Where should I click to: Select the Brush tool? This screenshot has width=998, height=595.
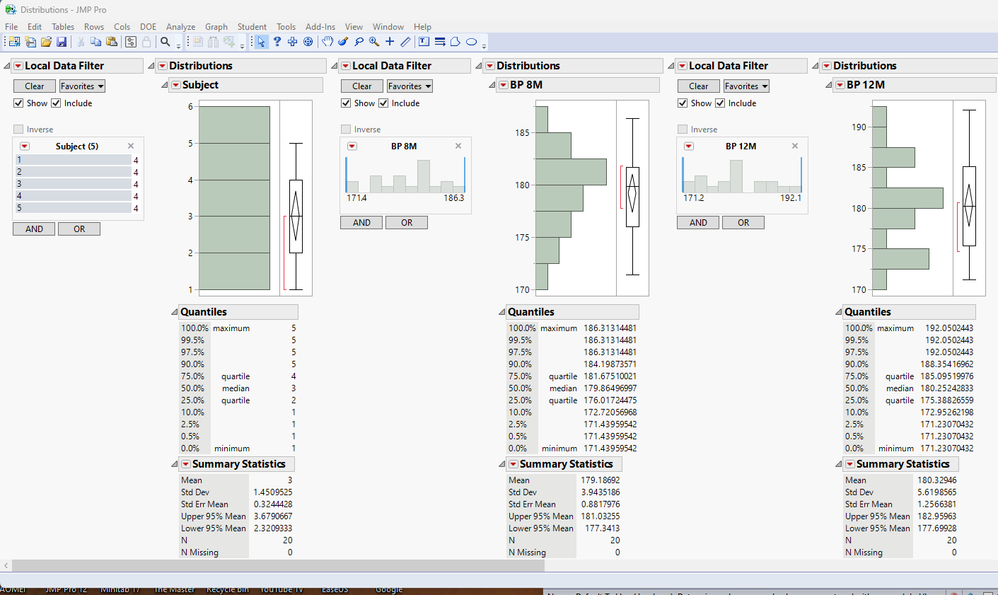[343, 42]
